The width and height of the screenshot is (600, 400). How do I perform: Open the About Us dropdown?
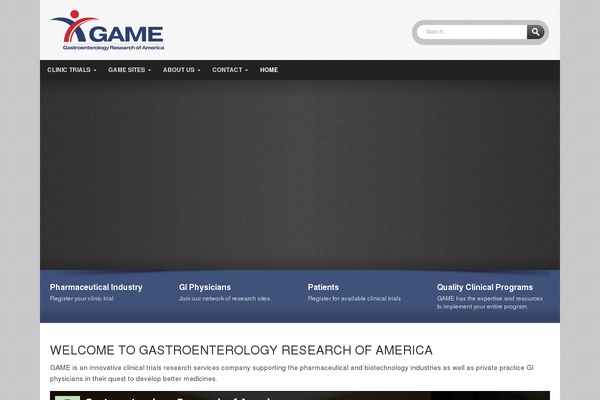point(181,70)
